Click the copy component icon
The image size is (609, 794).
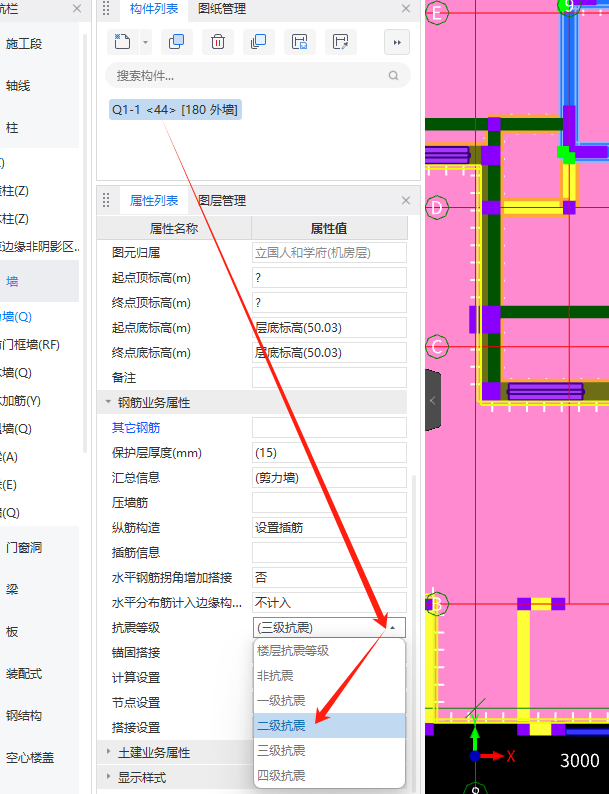click(177, 42)
